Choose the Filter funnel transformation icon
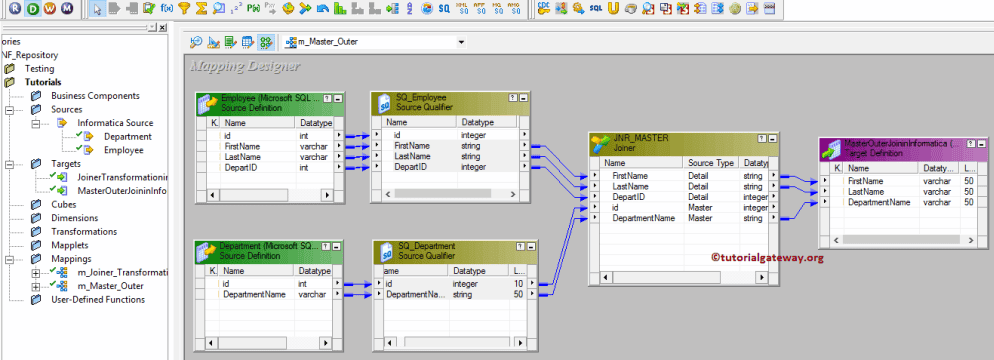Viewport: 994px width, 360px height. point(184,8)
